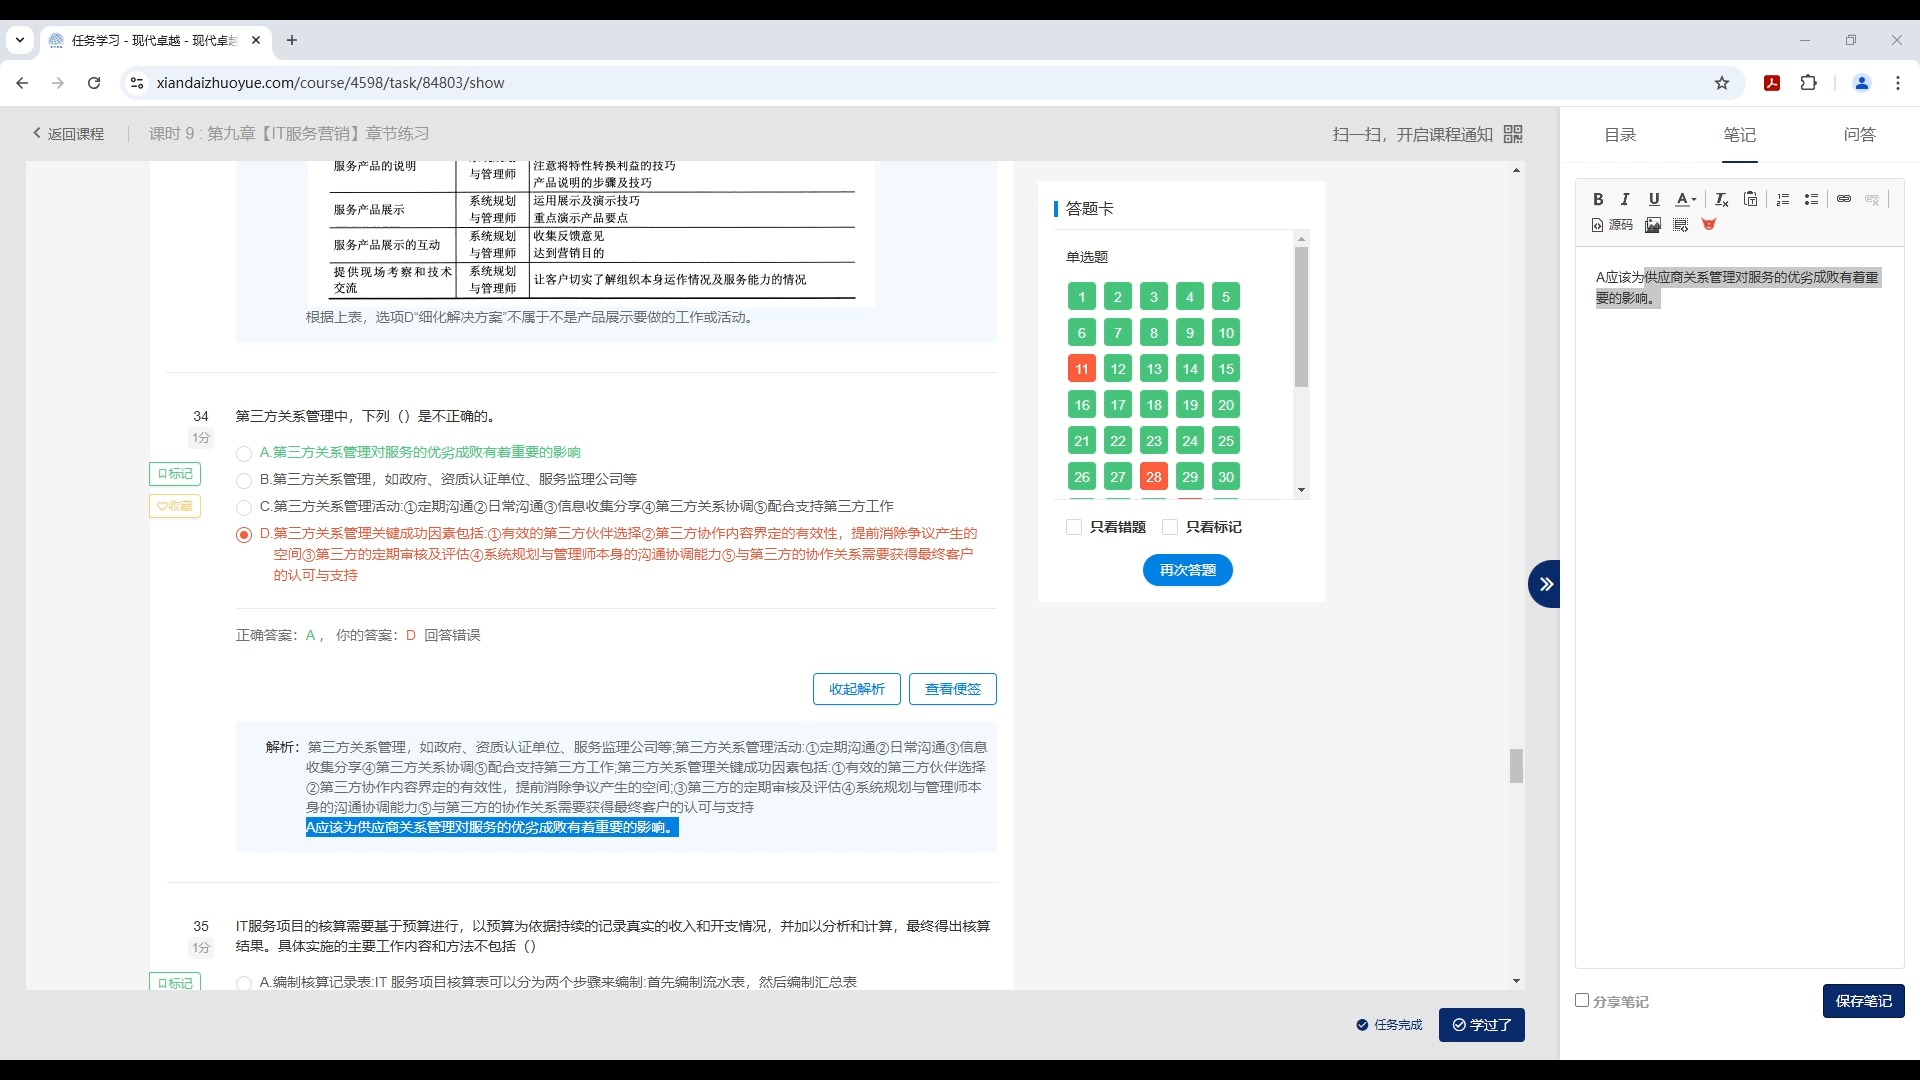
Task: Click into the notes text editing area
Action: pos(1740,607)
